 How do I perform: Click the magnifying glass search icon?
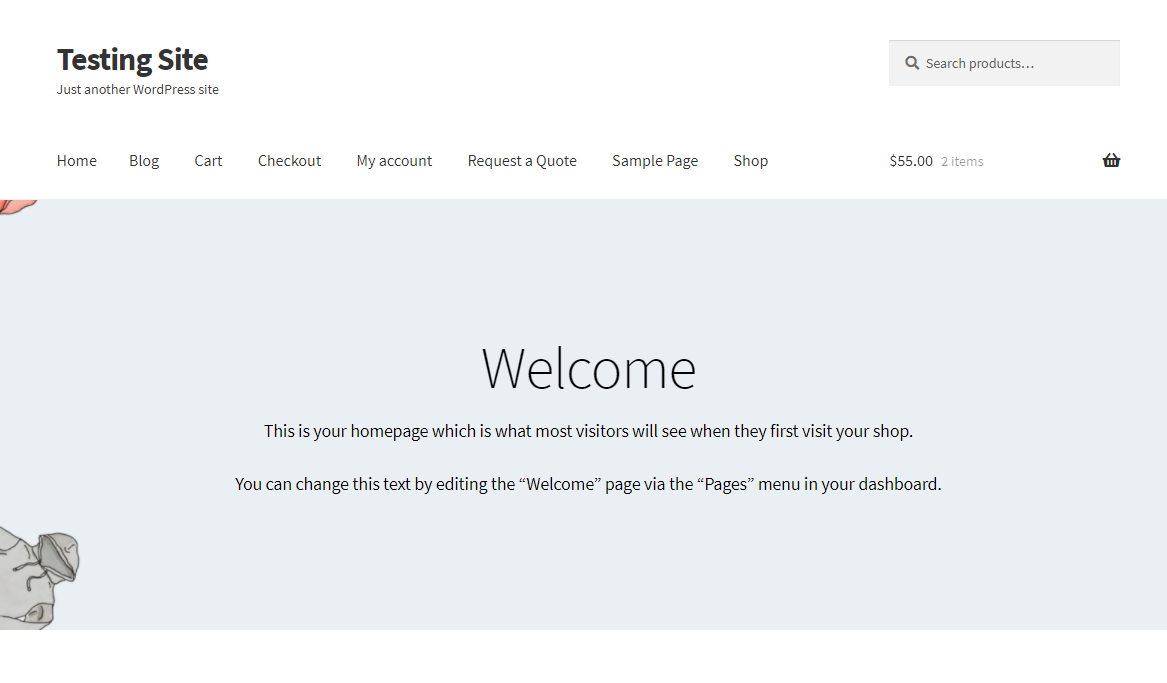[911, 62]
